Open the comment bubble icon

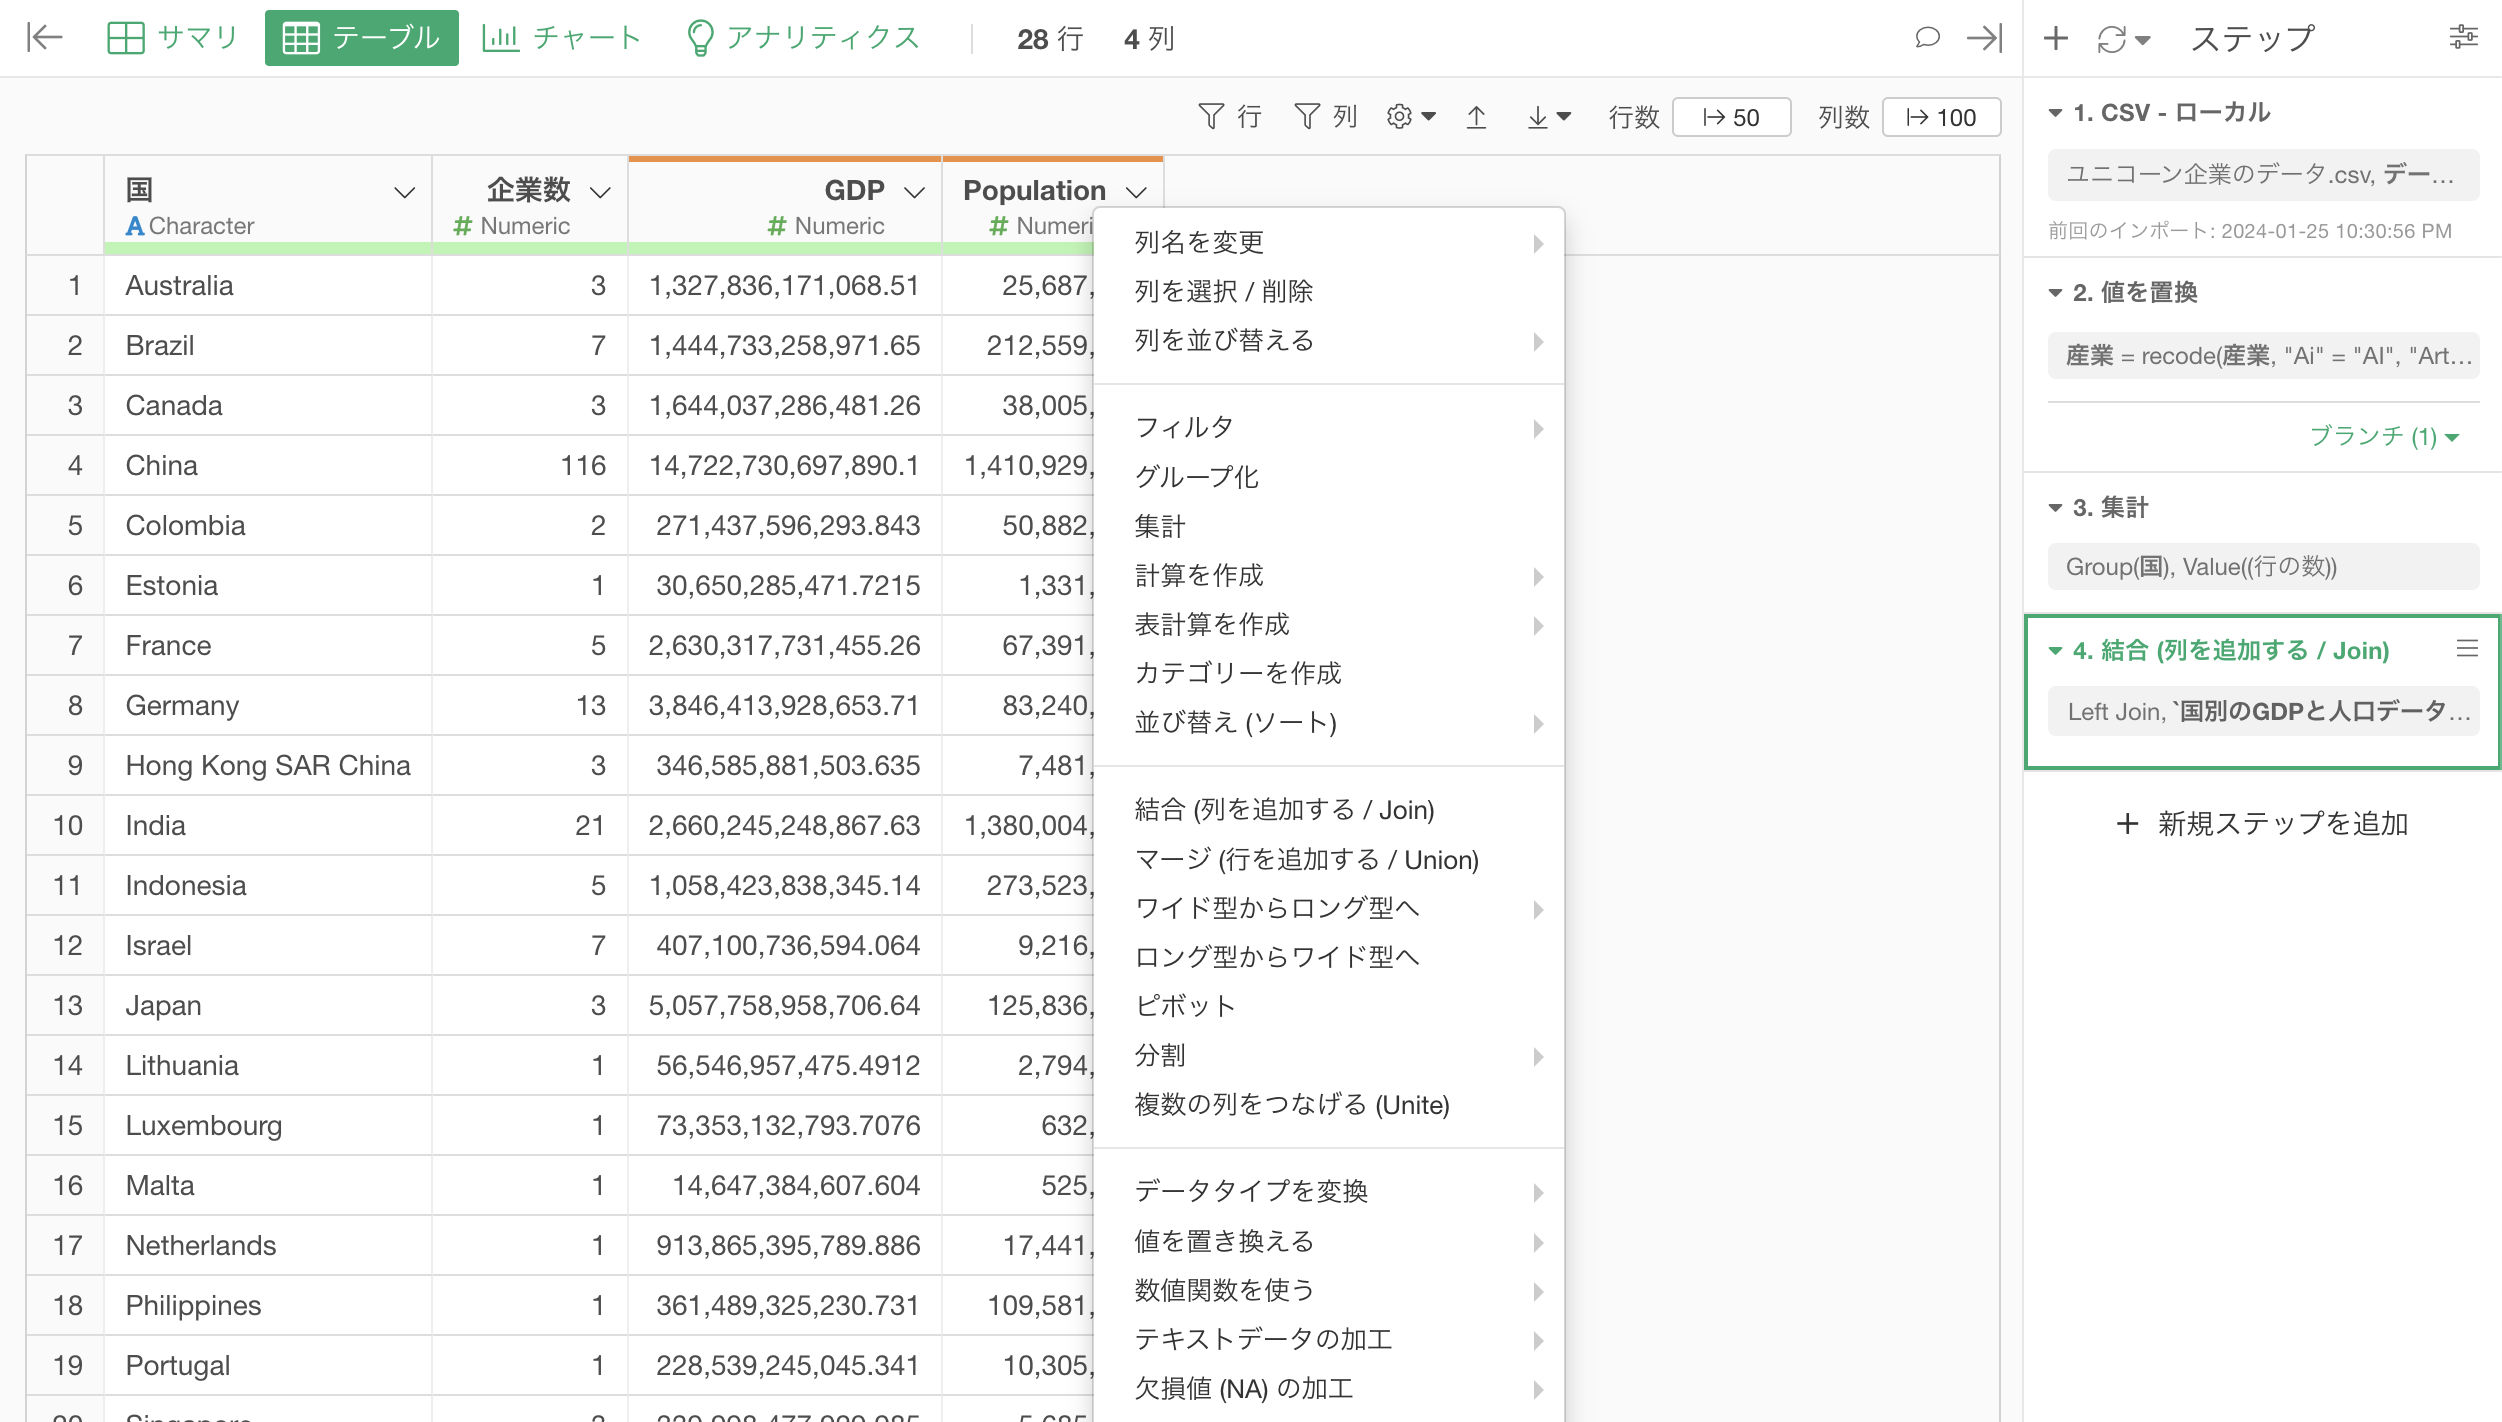click(x=1927, y=38)
